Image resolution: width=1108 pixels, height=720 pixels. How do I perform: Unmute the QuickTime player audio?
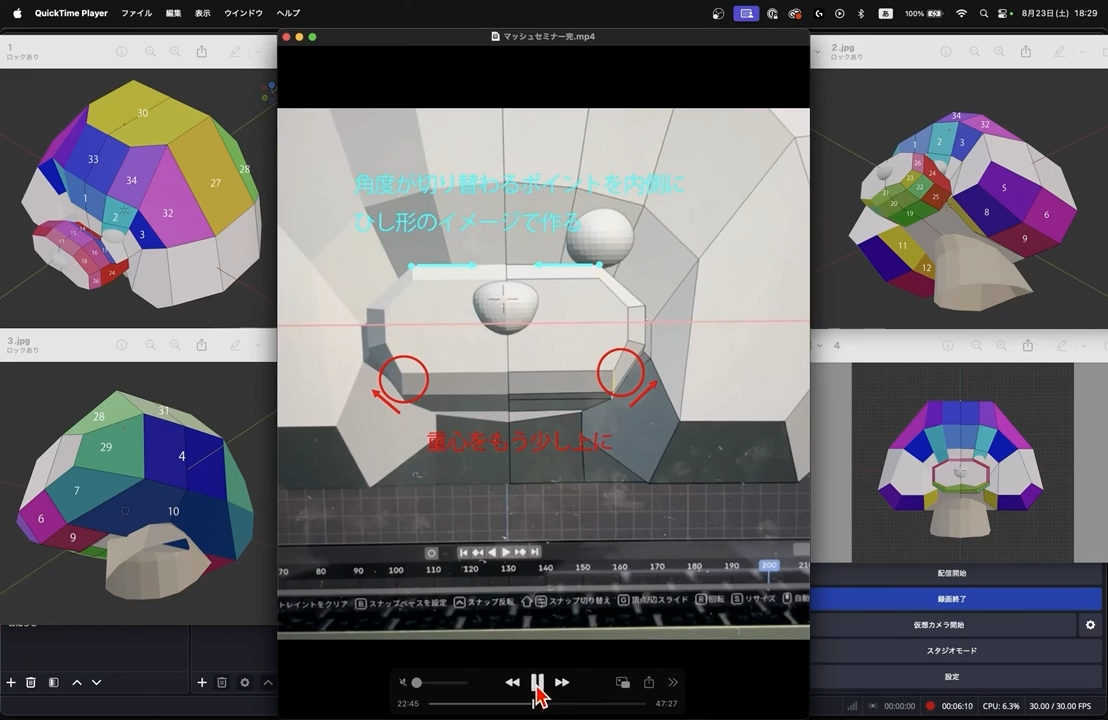[403, 683]
